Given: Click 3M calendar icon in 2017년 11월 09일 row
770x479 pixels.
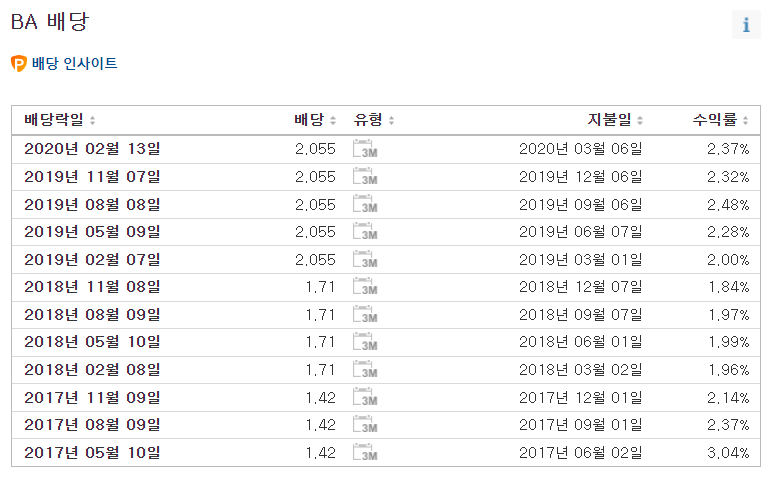Looking at the screenshot, I should tap(365, 397).
